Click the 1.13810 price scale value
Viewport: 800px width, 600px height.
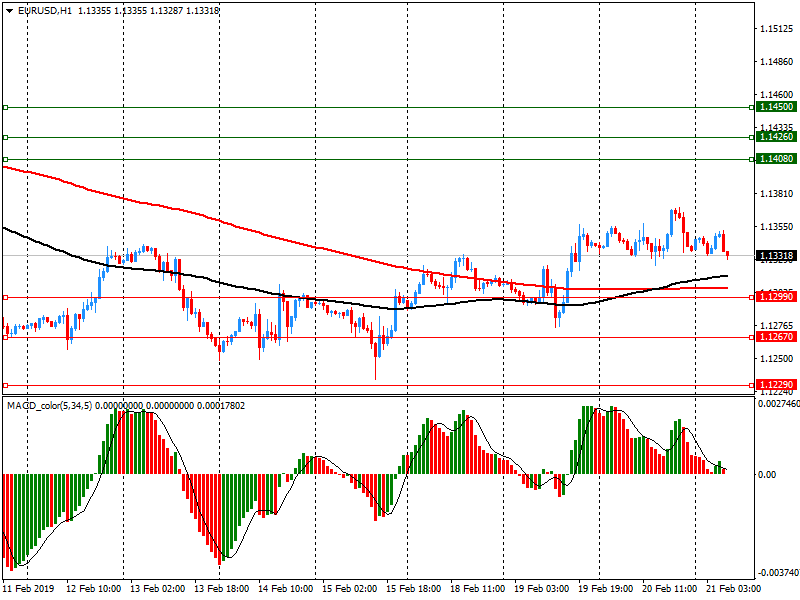(777, 193)
